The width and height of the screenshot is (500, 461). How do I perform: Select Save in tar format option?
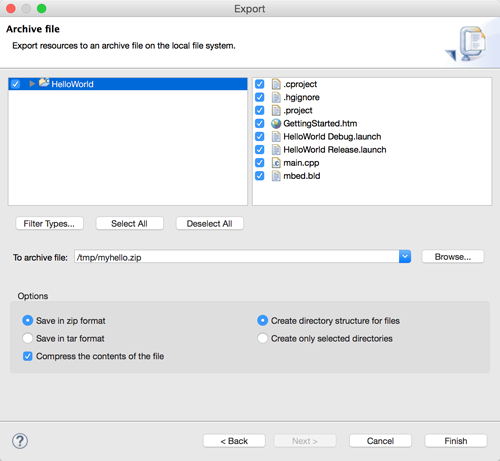coord(27,338)
